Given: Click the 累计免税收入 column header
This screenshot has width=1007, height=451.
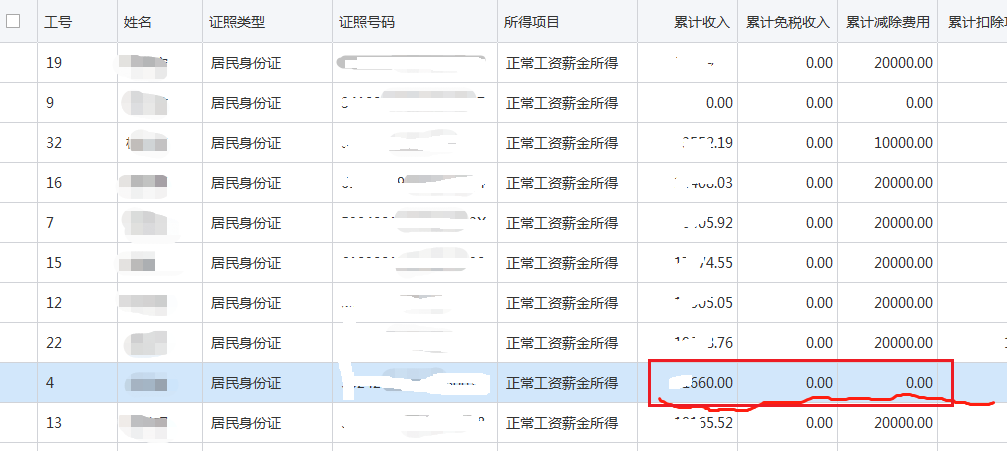Looking at the screenshot, I should tap(788, 22).
